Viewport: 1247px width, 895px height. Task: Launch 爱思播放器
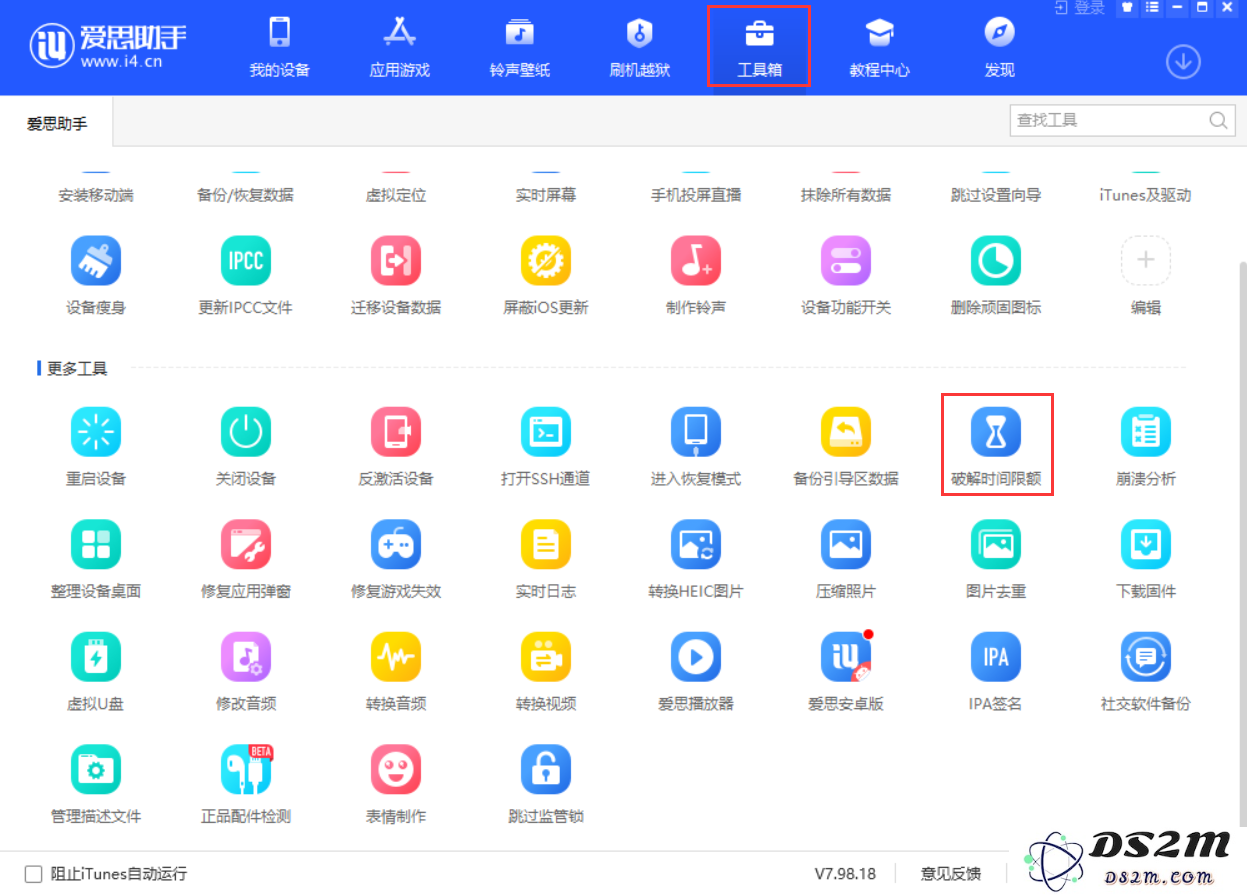[x=696, y=657]
